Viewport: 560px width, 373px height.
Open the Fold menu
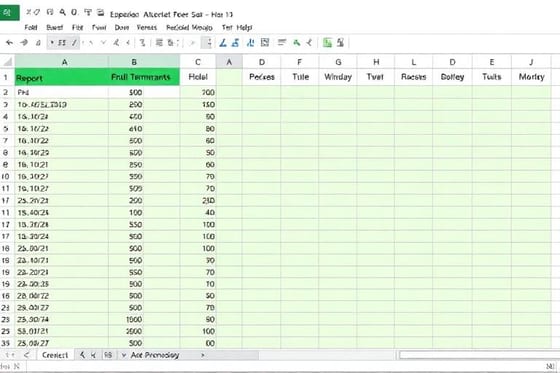31,28
